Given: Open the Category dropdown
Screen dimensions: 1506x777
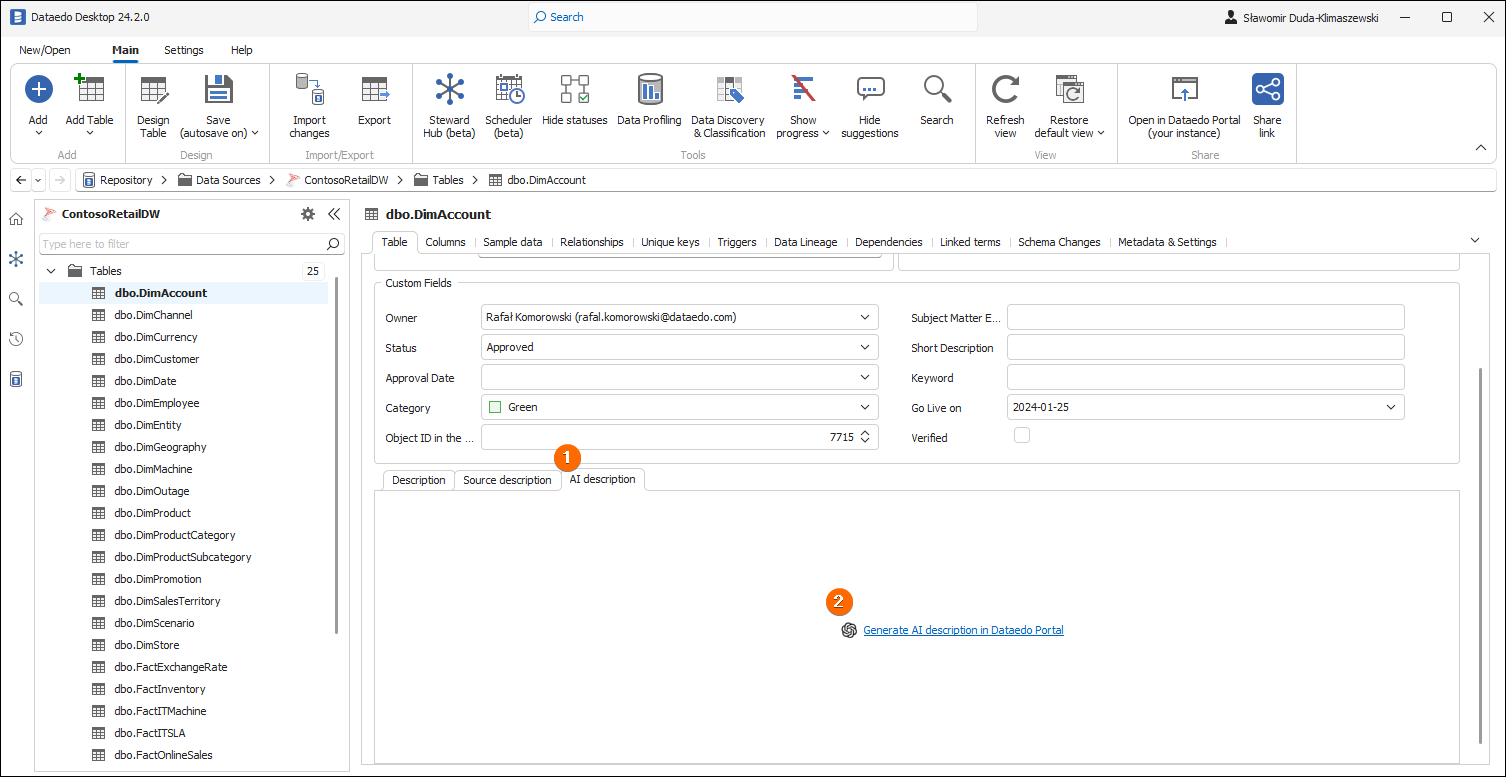Looking at the screenshot, I should (864, 407).
